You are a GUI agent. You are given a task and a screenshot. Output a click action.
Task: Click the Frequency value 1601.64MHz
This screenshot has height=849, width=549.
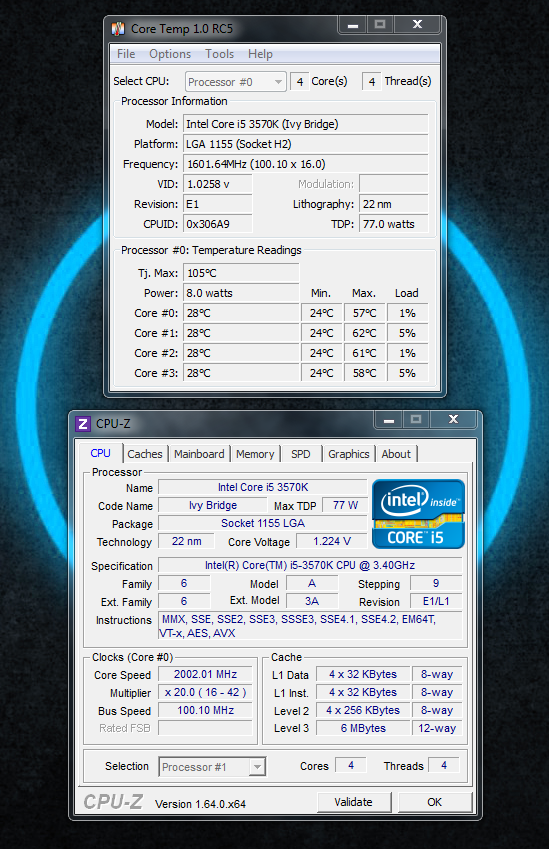pyautogui.click(x=305, y=164)
